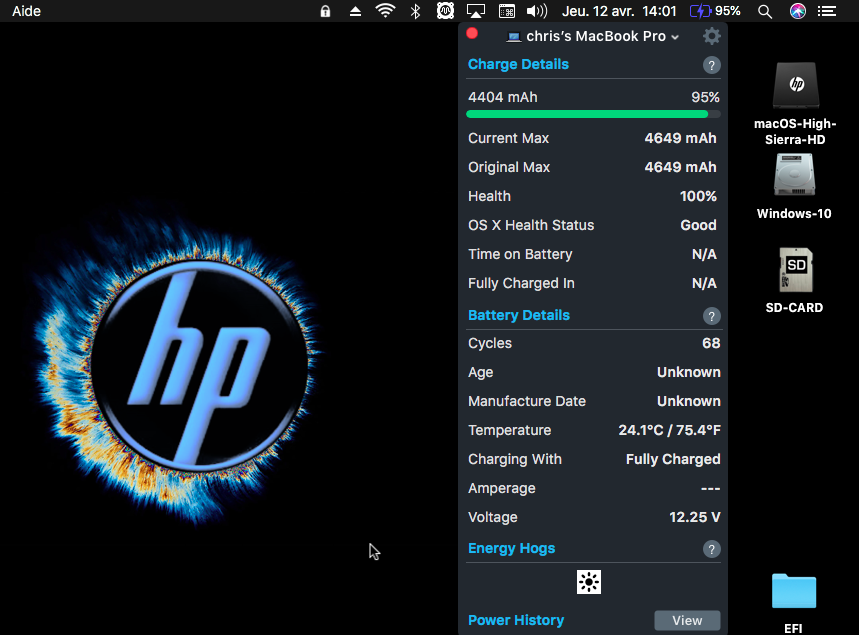Click the battery 95% menu bar icon
This screenshot has height=635, width=859.
click(x=715, y=11)
